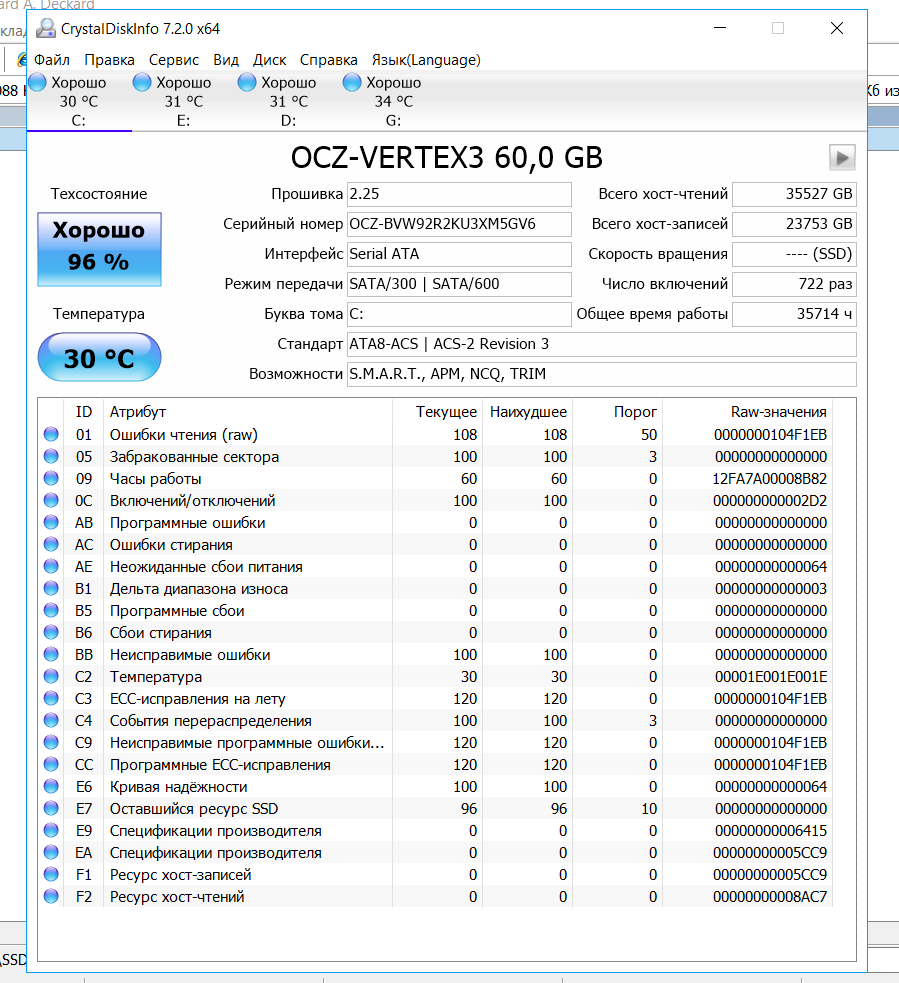Image resolution: width=899 pixels, height=983 pixels.
Task: Click total host reads value 35527 GB
Action: point(794,194)
